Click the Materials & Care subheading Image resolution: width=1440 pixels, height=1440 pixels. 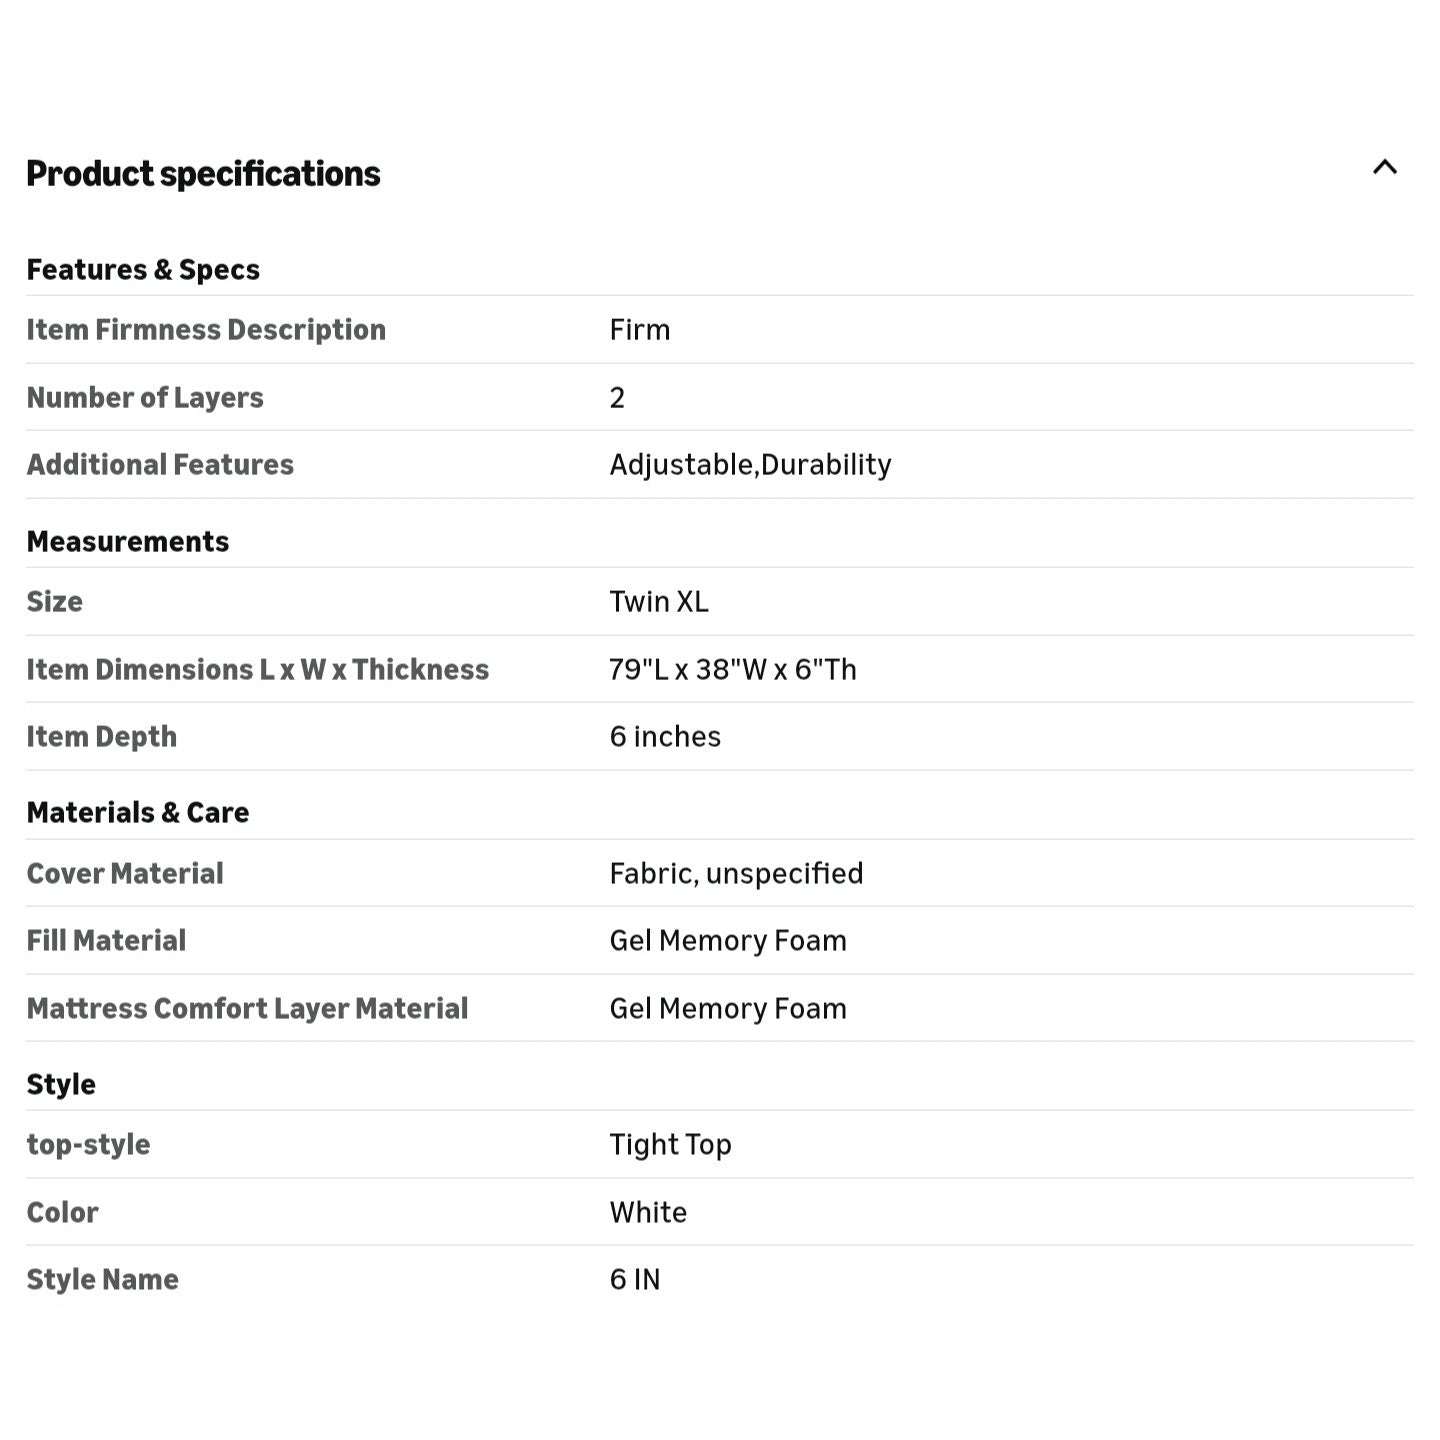(138, 813)
